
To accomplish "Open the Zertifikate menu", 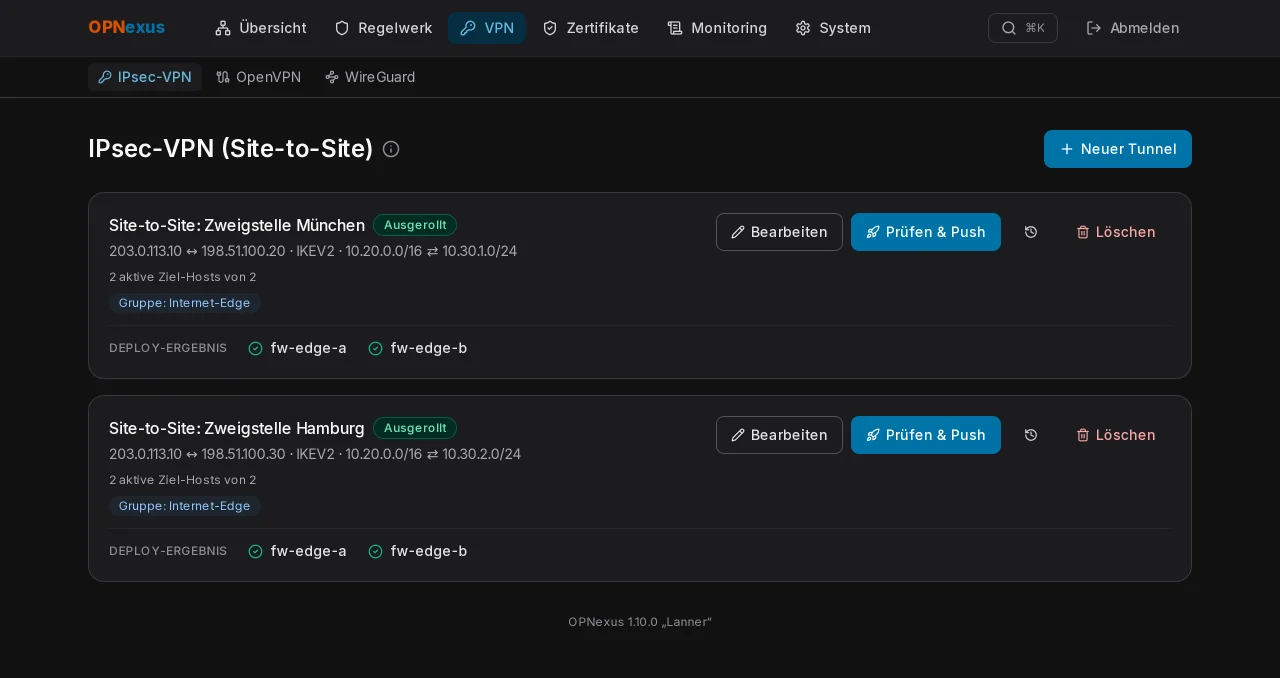I will point(590,28).
